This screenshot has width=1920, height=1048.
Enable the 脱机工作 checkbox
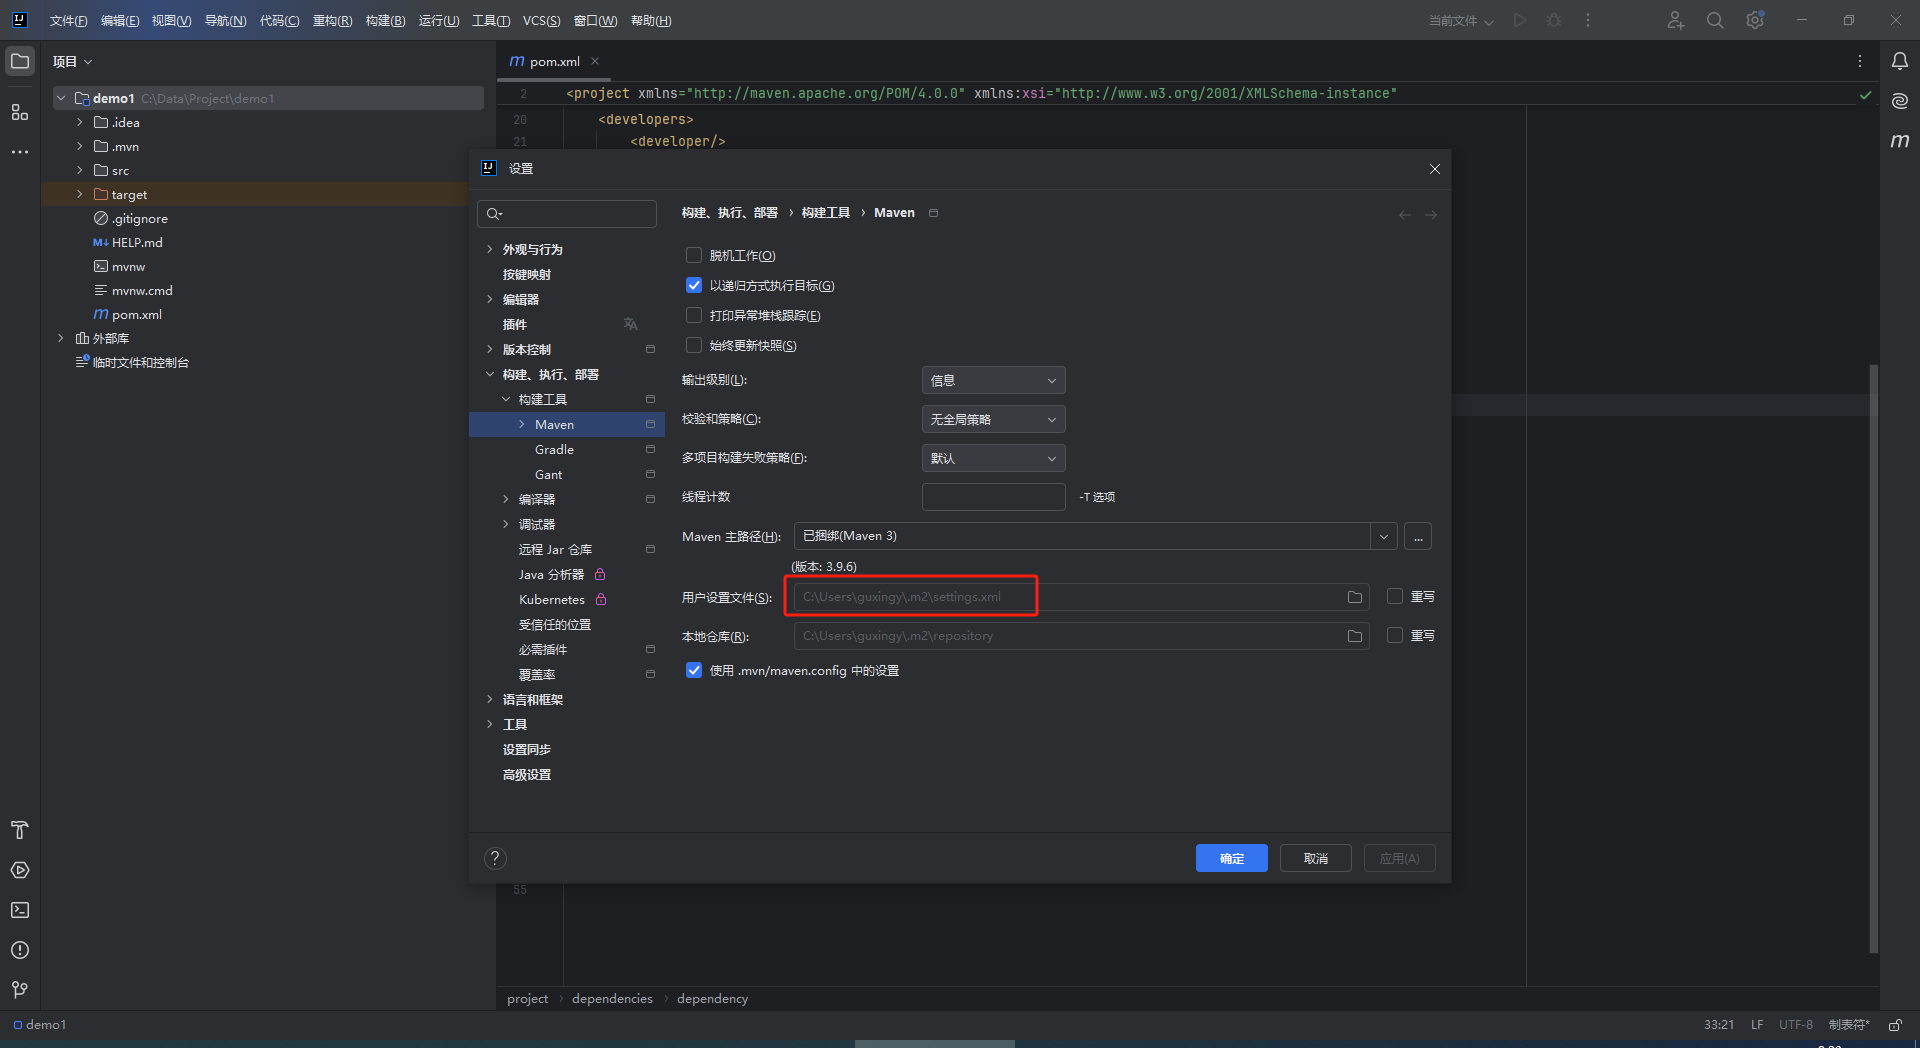tap(694, 255)
